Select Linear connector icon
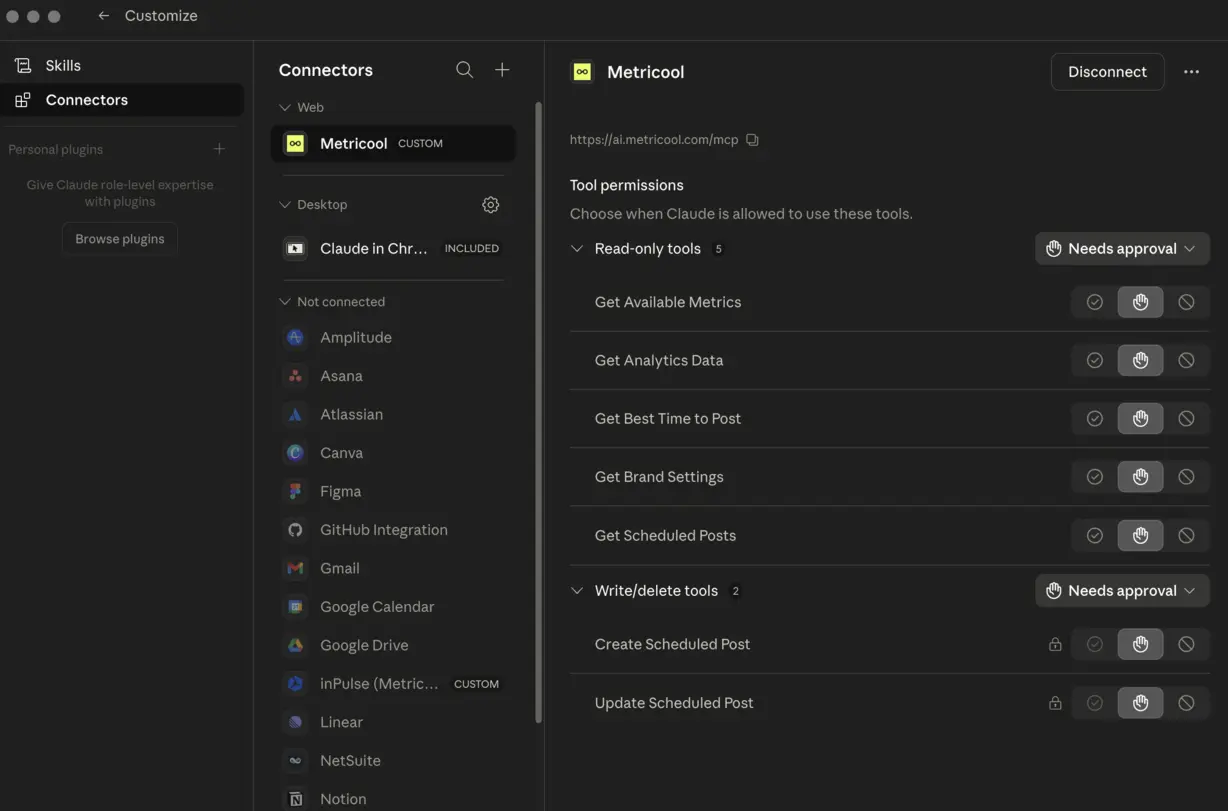 [x=295, y=722]
